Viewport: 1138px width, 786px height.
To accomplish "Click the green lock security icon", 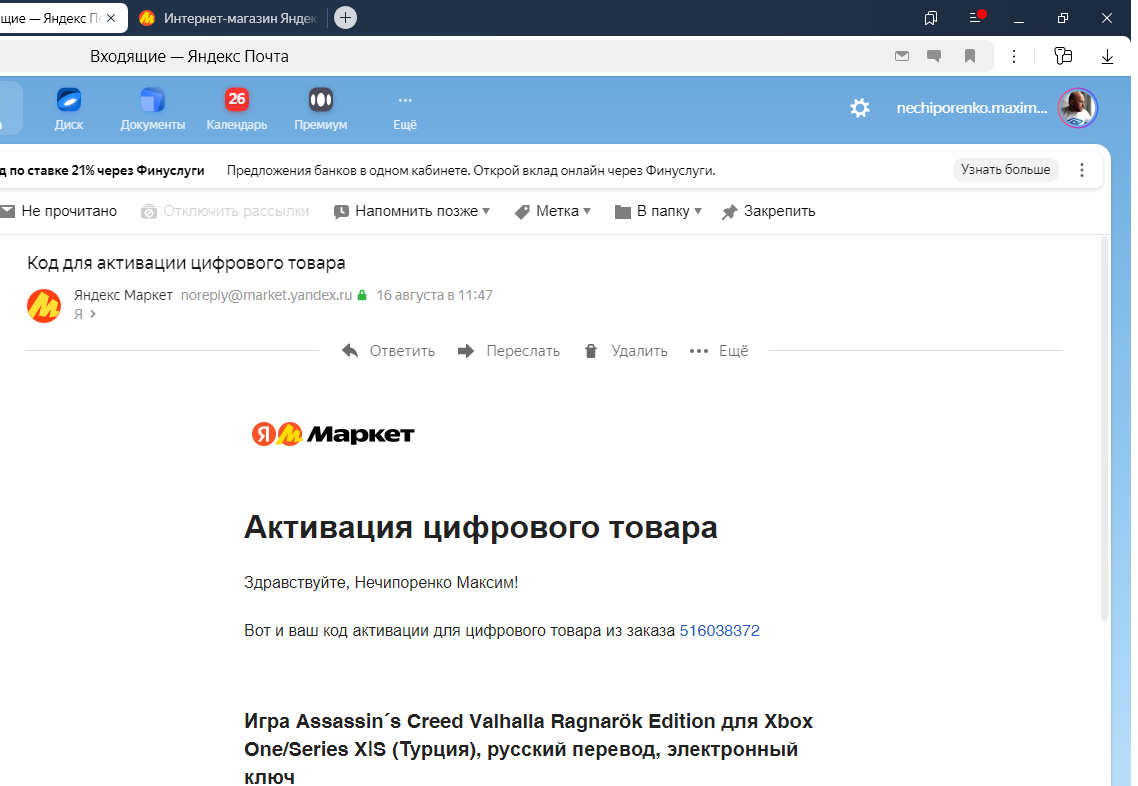I will pyautogui.click(x=362, y=295).
